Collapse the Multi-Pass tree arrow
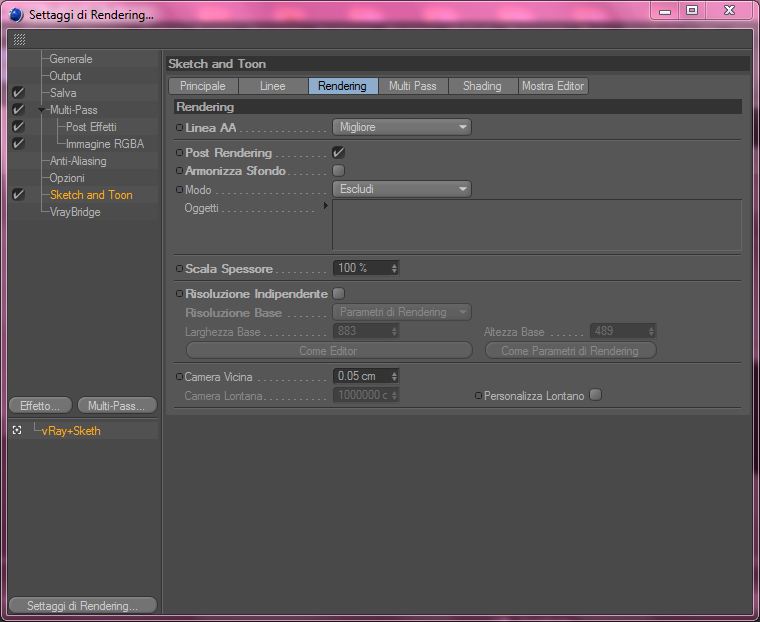Viewport: 760px width, 622px height. click(42, 110)
